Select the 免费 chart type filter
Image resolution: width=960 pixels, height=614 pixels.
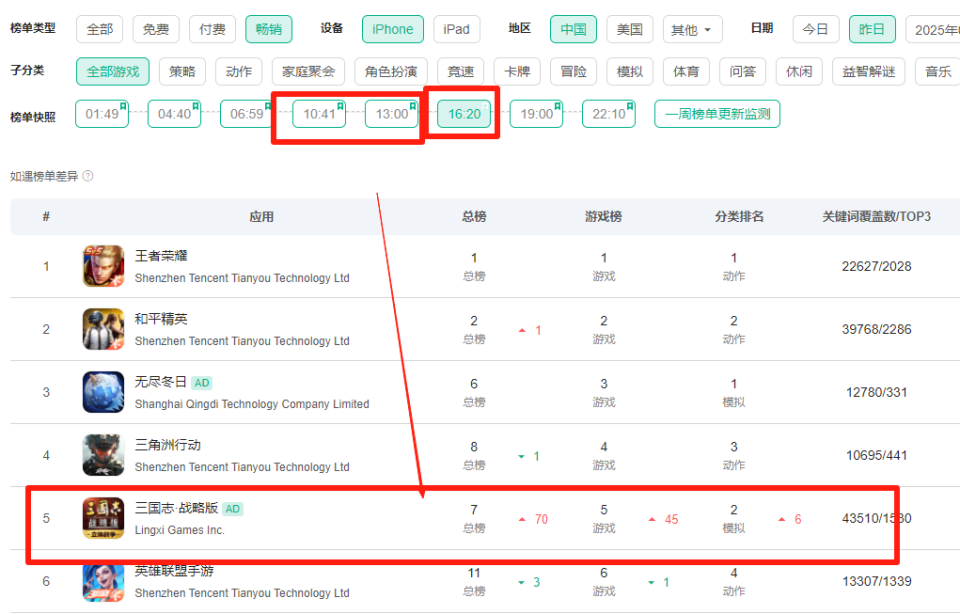(x=156, y=29)
